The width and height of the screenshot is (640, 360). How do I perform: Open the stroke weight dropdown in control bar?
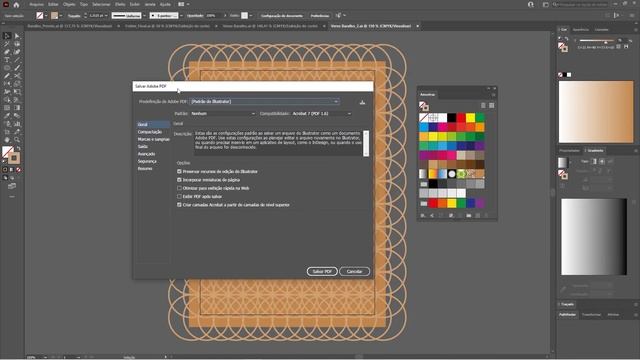(x=106, y=16)
